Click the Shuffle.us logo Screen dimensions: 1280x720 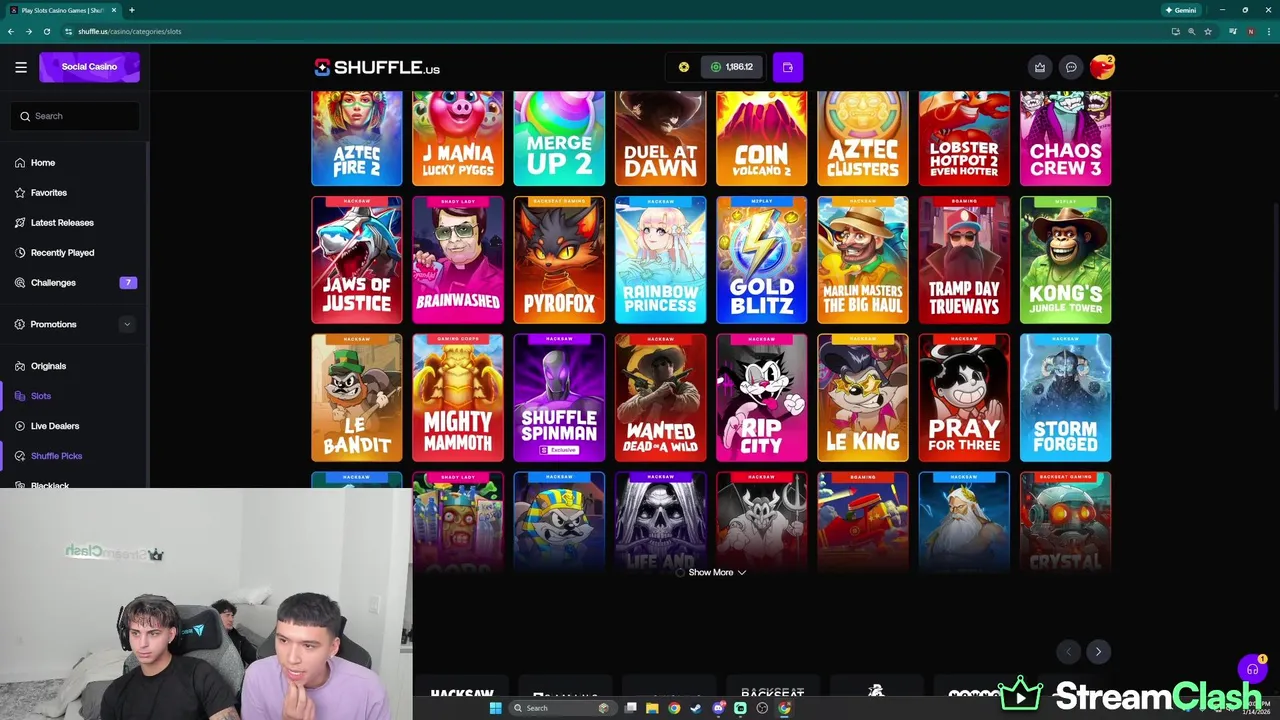(x=377, y=67)
